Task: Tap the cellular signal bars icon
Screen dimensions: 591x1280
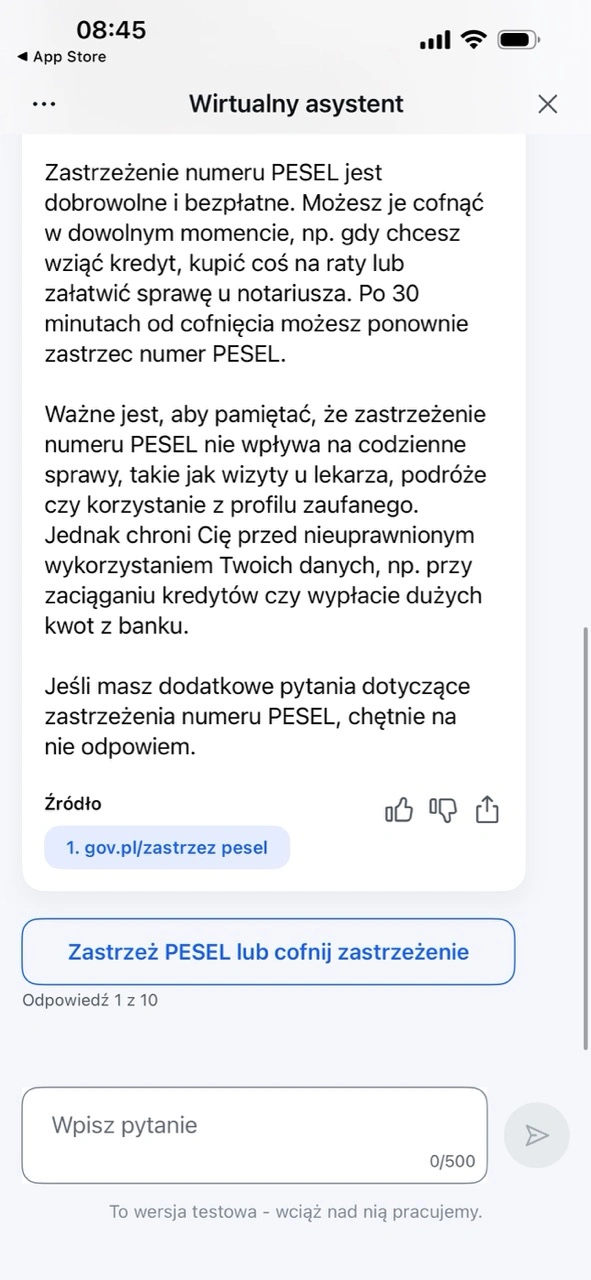Action: click(435, 39)
